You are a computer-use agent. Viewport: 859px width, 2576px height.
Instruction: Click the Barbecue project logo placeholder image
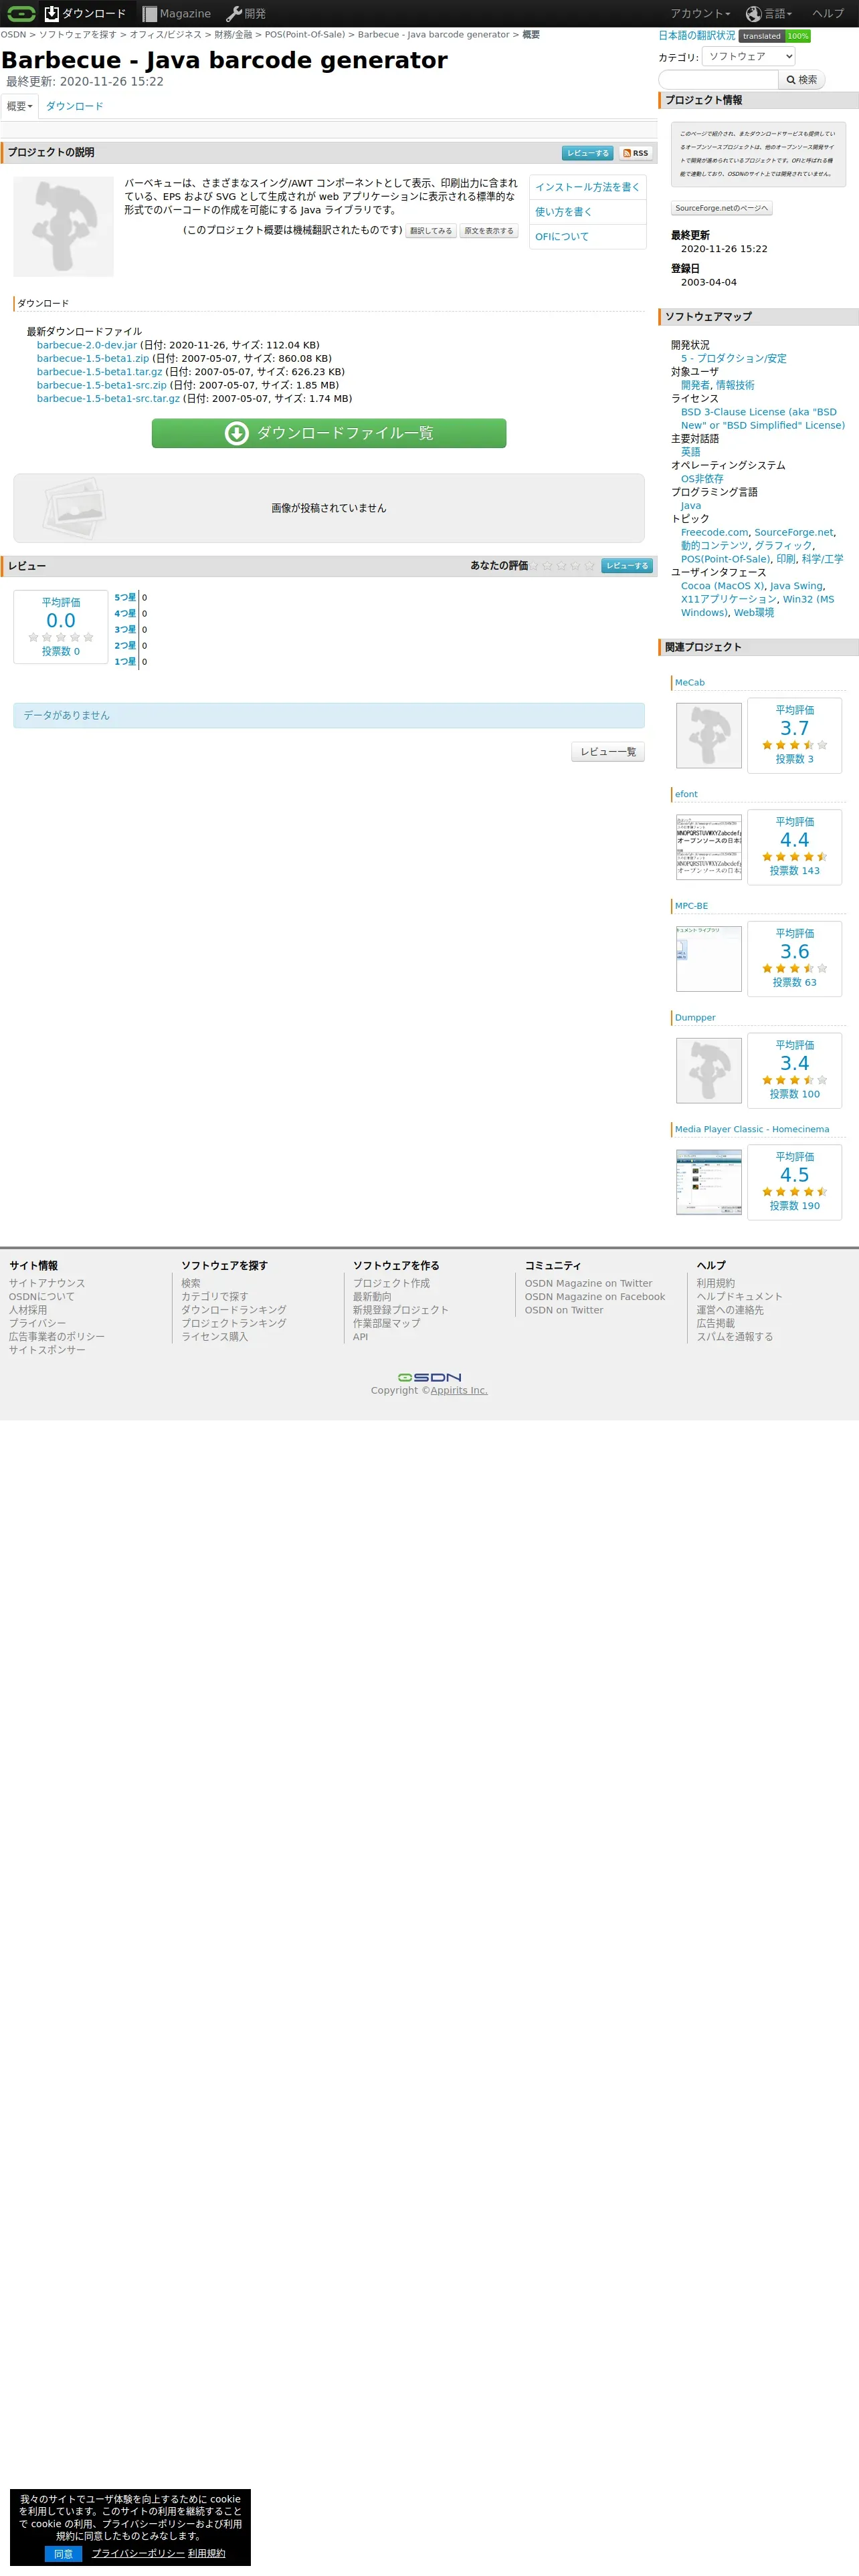point(63,227)
